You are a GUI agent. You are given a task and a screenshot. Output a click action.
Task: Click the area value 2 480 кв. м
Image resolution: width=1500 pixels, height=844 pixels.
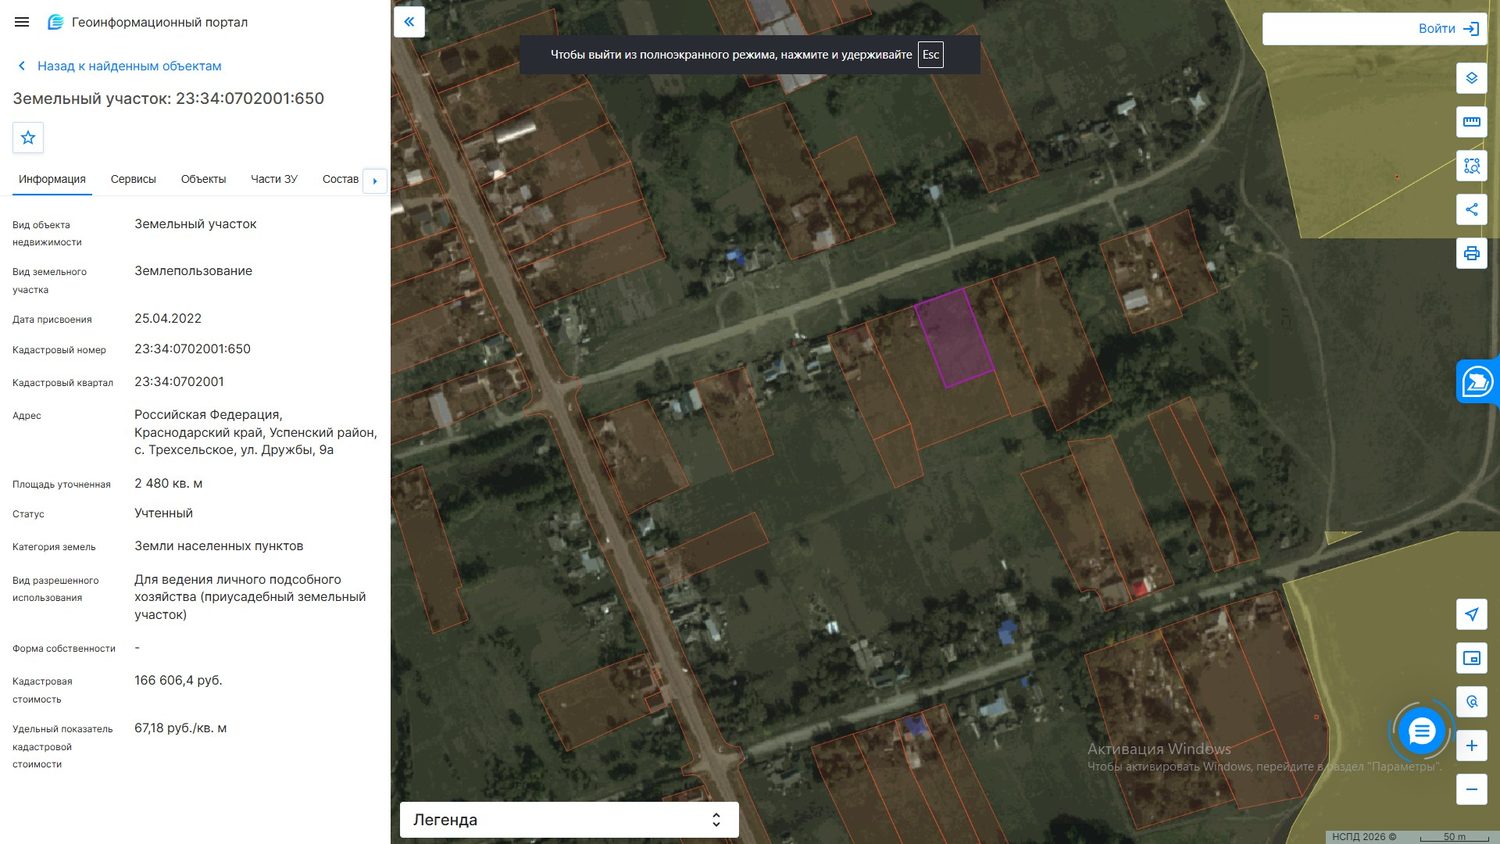pyautogui.click(x=169, y=484)
